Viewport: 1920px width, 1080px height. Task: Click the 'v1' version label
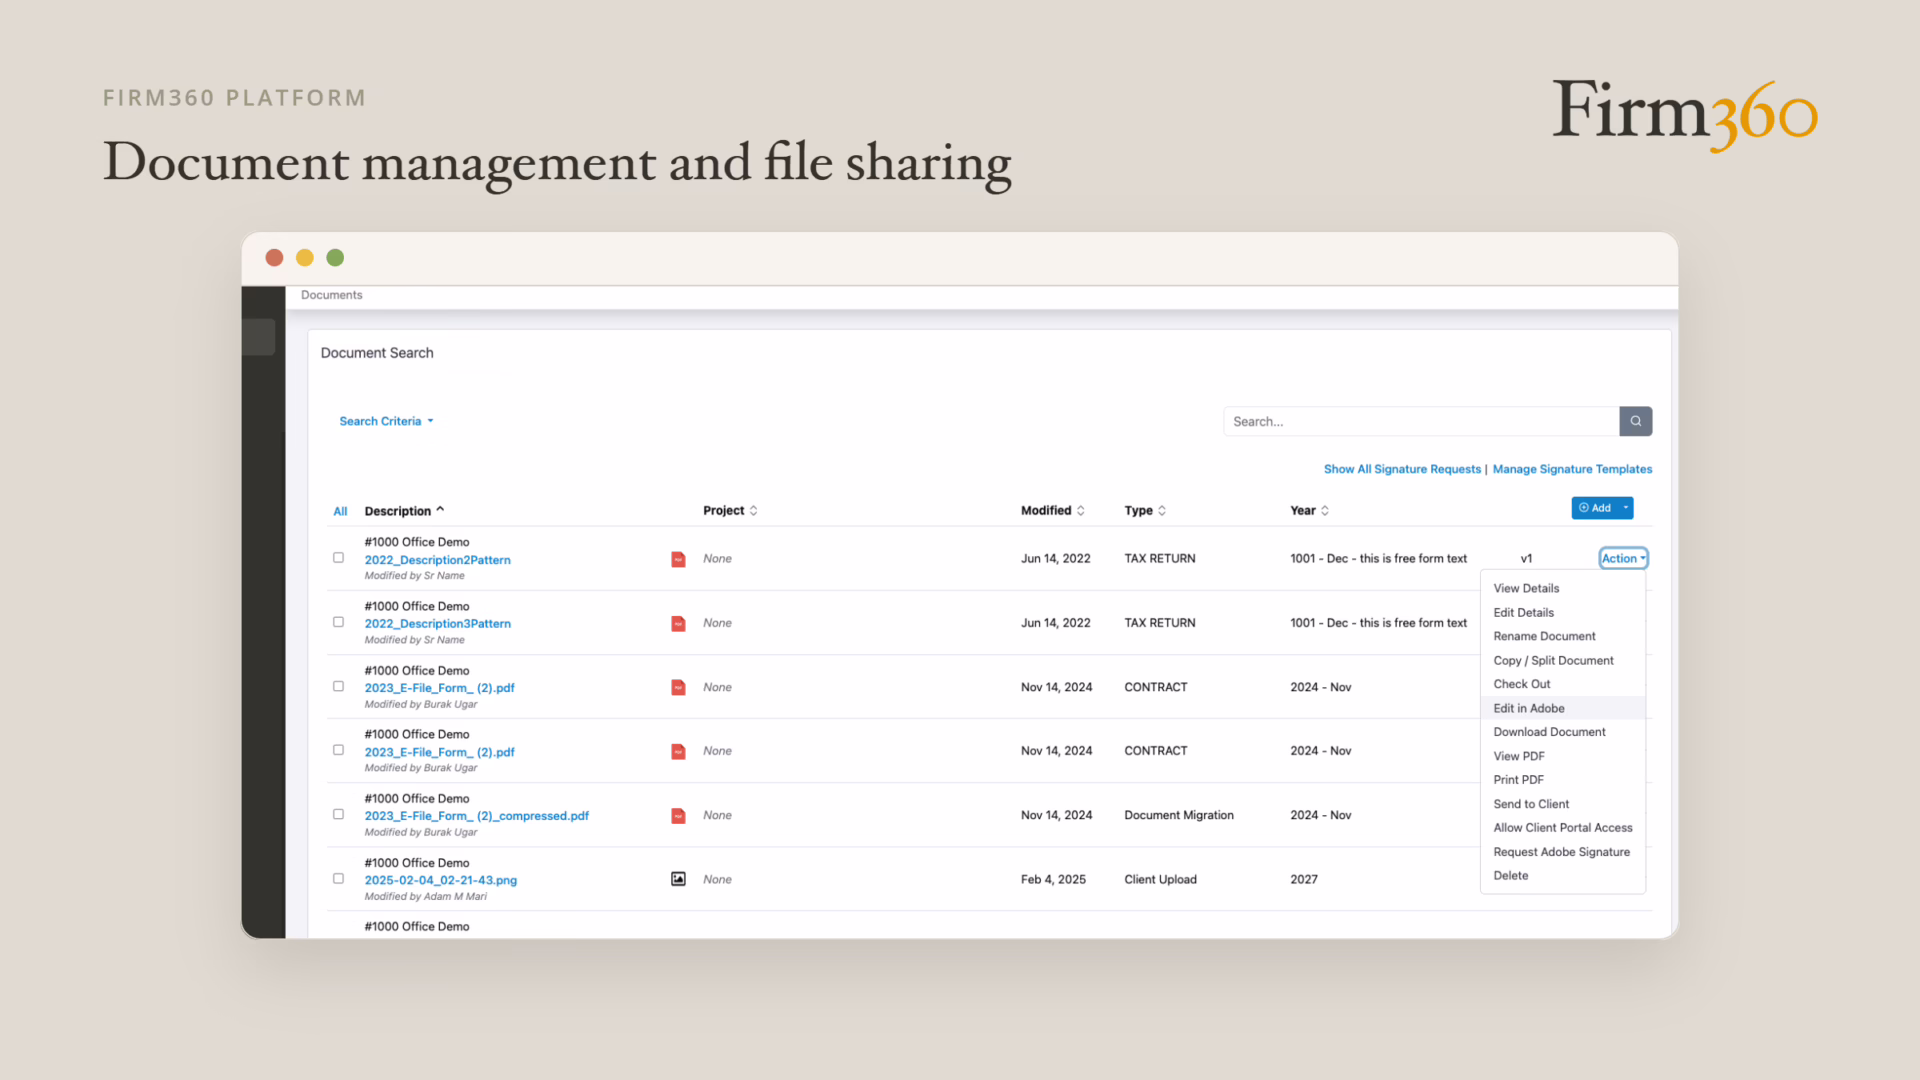1526,559
